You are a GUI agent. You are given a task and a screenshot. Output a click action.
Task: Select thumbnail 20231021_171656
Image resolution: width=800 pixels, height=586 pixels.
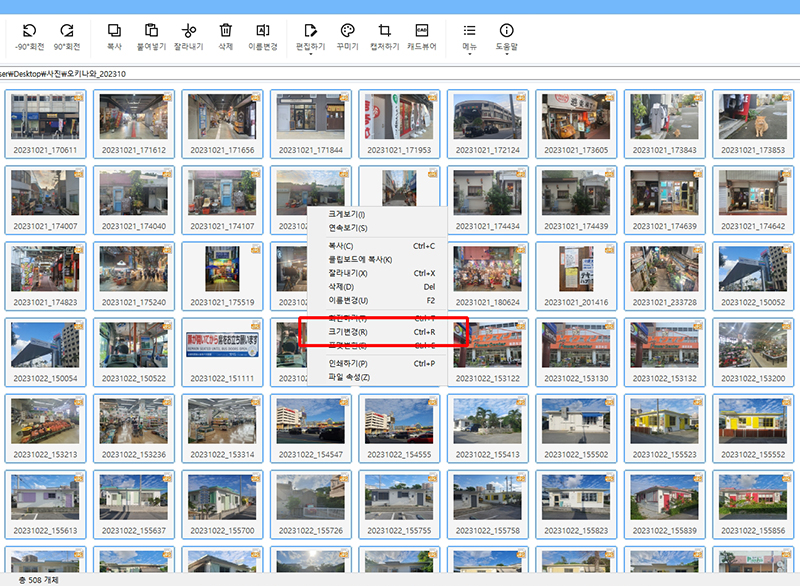(x=222, y=124)
